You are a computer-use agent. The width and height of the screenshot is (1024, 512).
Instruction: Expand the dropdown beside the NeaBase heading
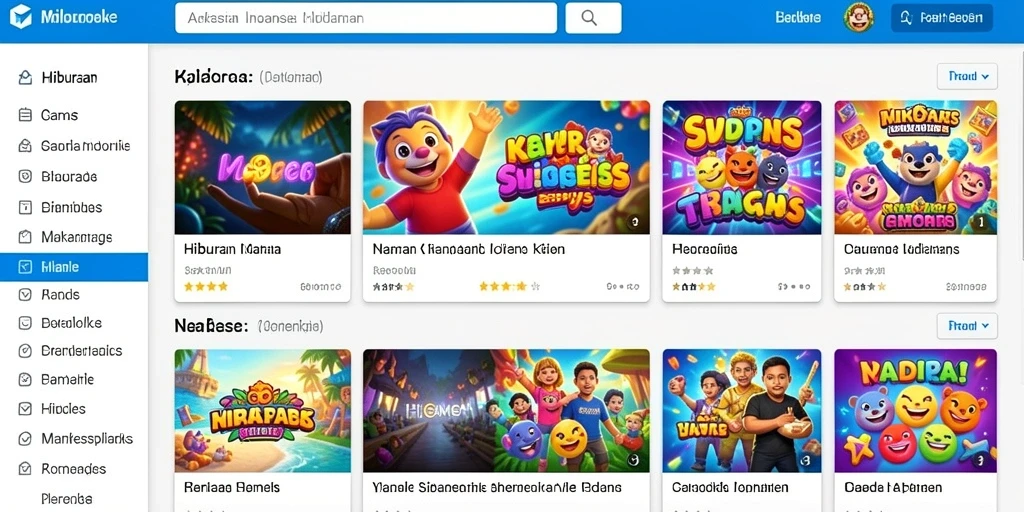click(x=967, y=326)
